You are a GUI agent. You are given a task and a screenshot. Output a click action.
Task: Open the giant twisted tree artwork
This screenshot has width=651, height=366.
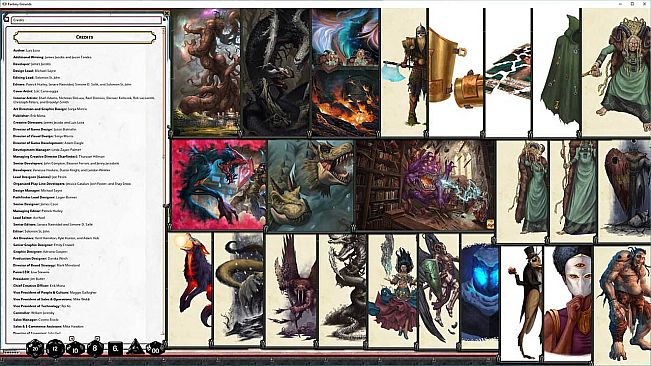pyautogui.click(x=206, y=73)
